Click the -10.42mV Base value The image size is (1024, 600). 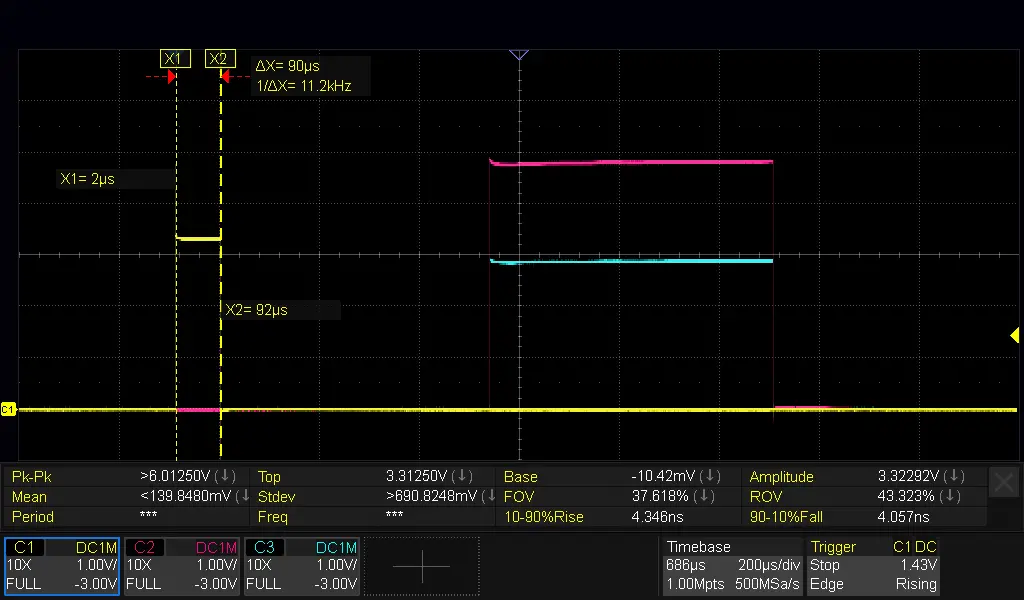664,476
